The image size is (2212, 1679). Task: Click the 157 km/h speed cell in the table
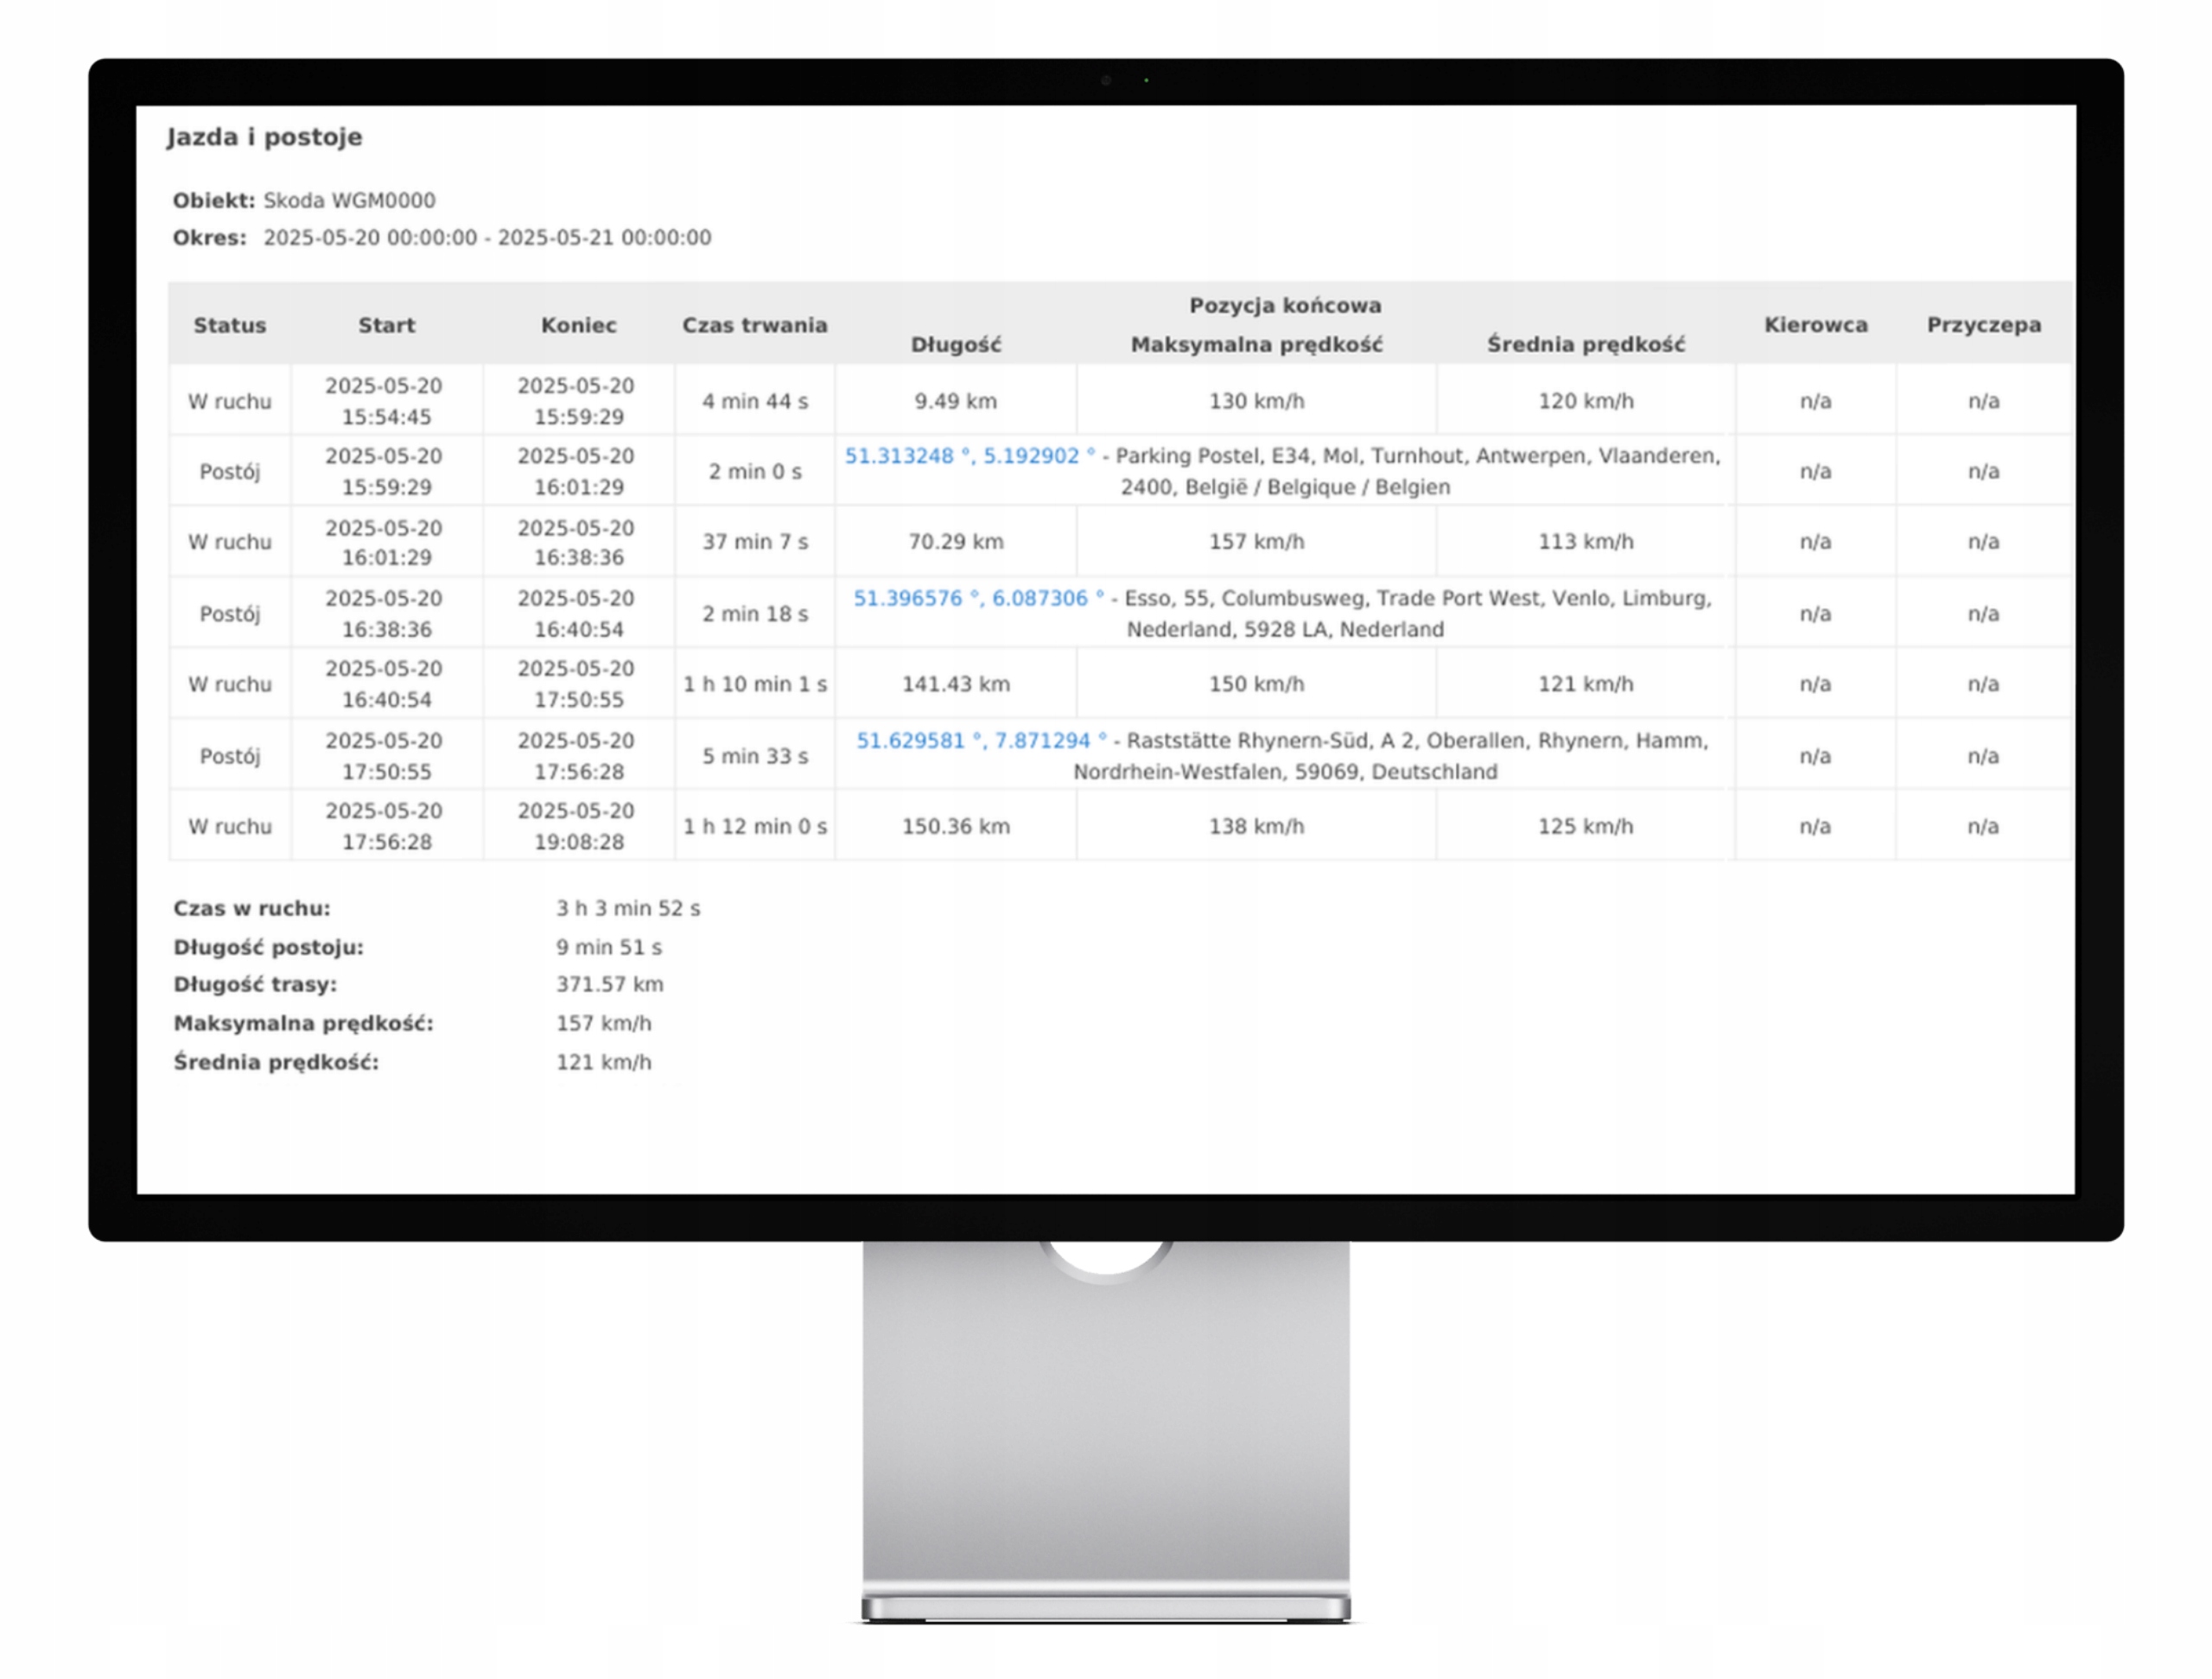[1256, 542]
